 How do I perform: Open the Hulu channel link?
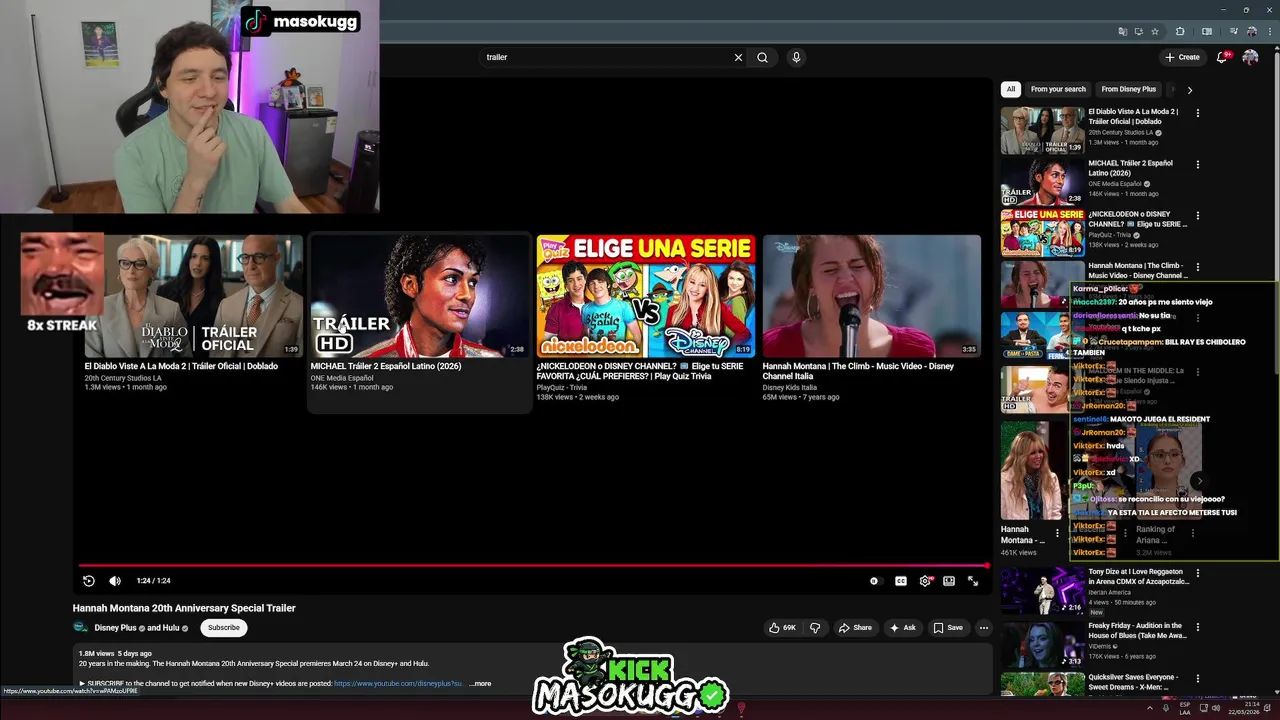[170, 628]
